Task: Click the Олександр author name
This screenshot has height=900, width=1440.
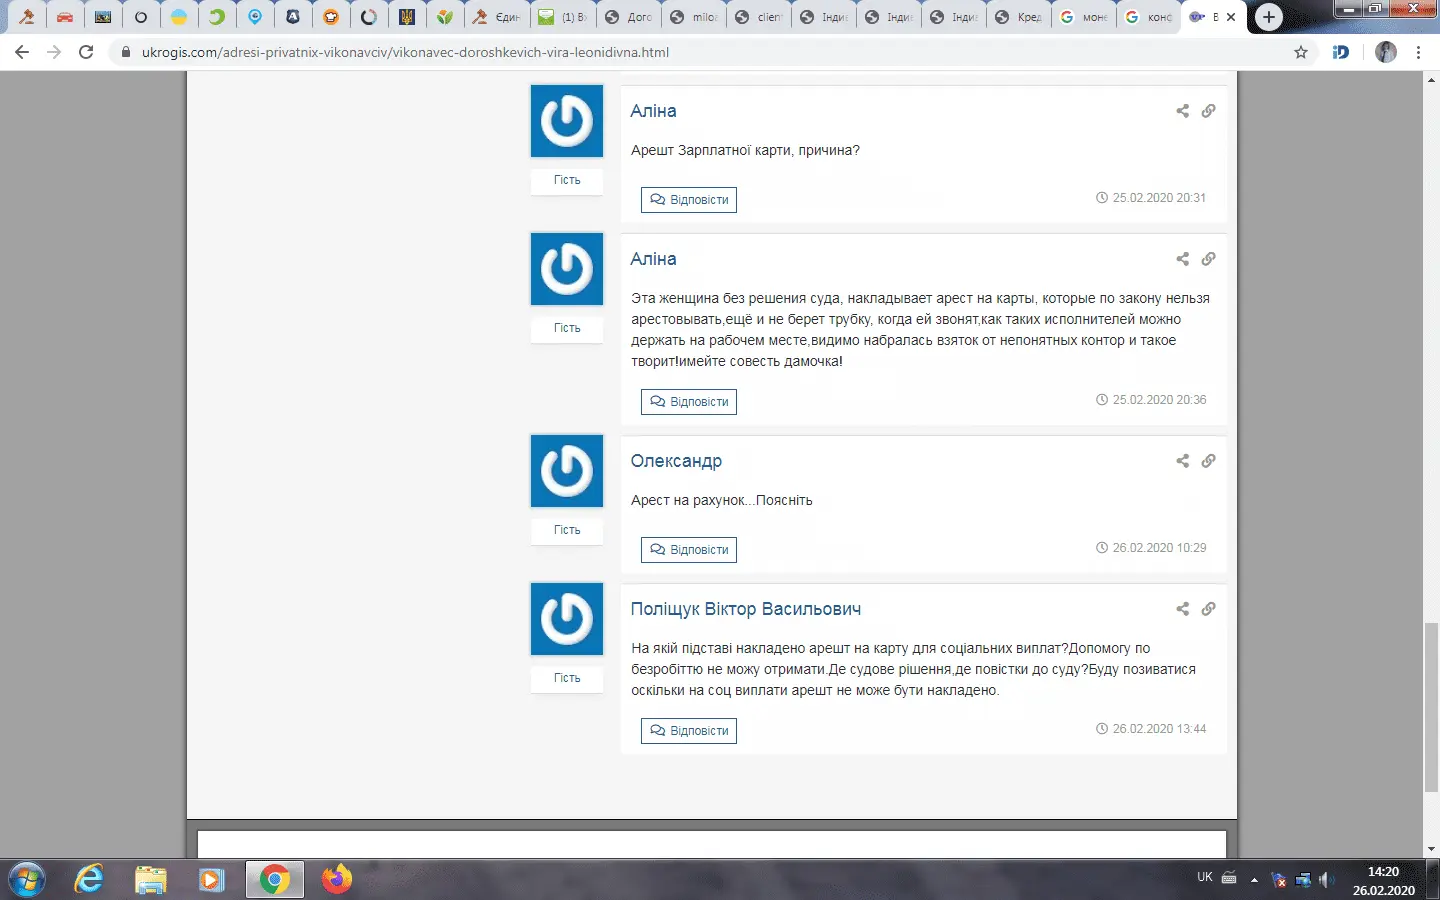Action: [x=676, y=461]
